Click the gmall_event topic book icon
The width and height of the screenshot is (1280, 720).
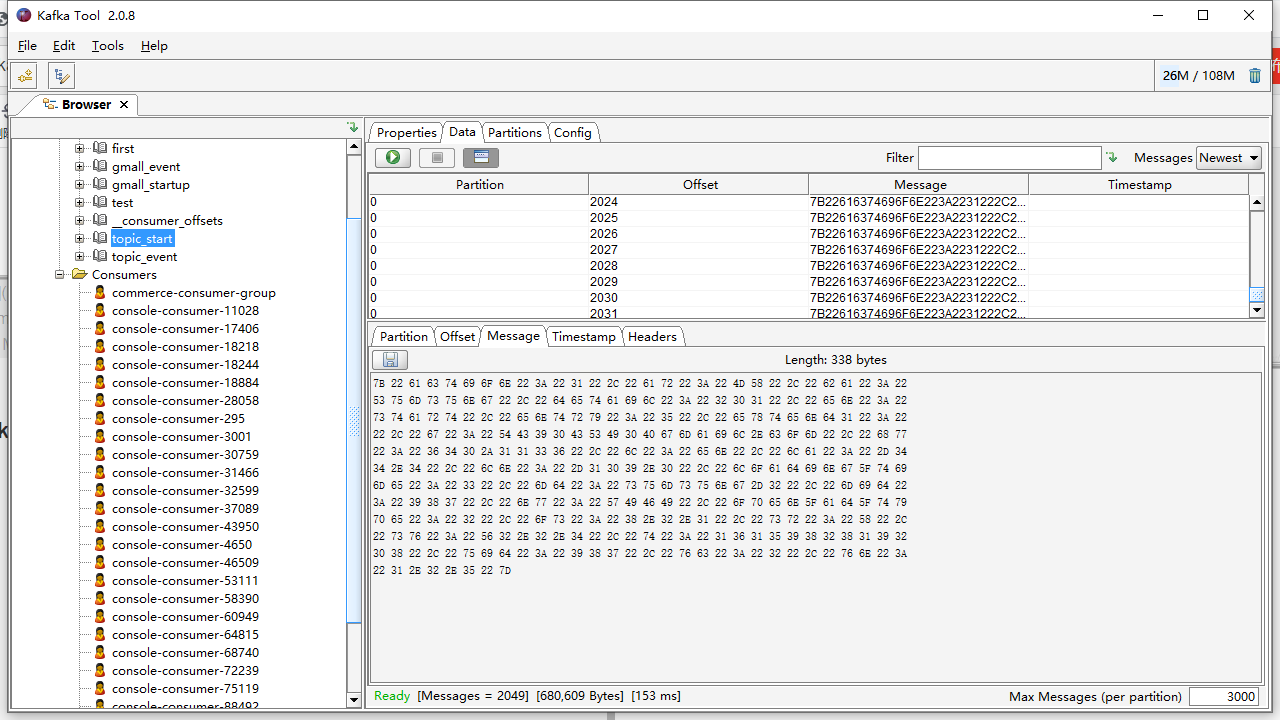[x=99, y=166]
